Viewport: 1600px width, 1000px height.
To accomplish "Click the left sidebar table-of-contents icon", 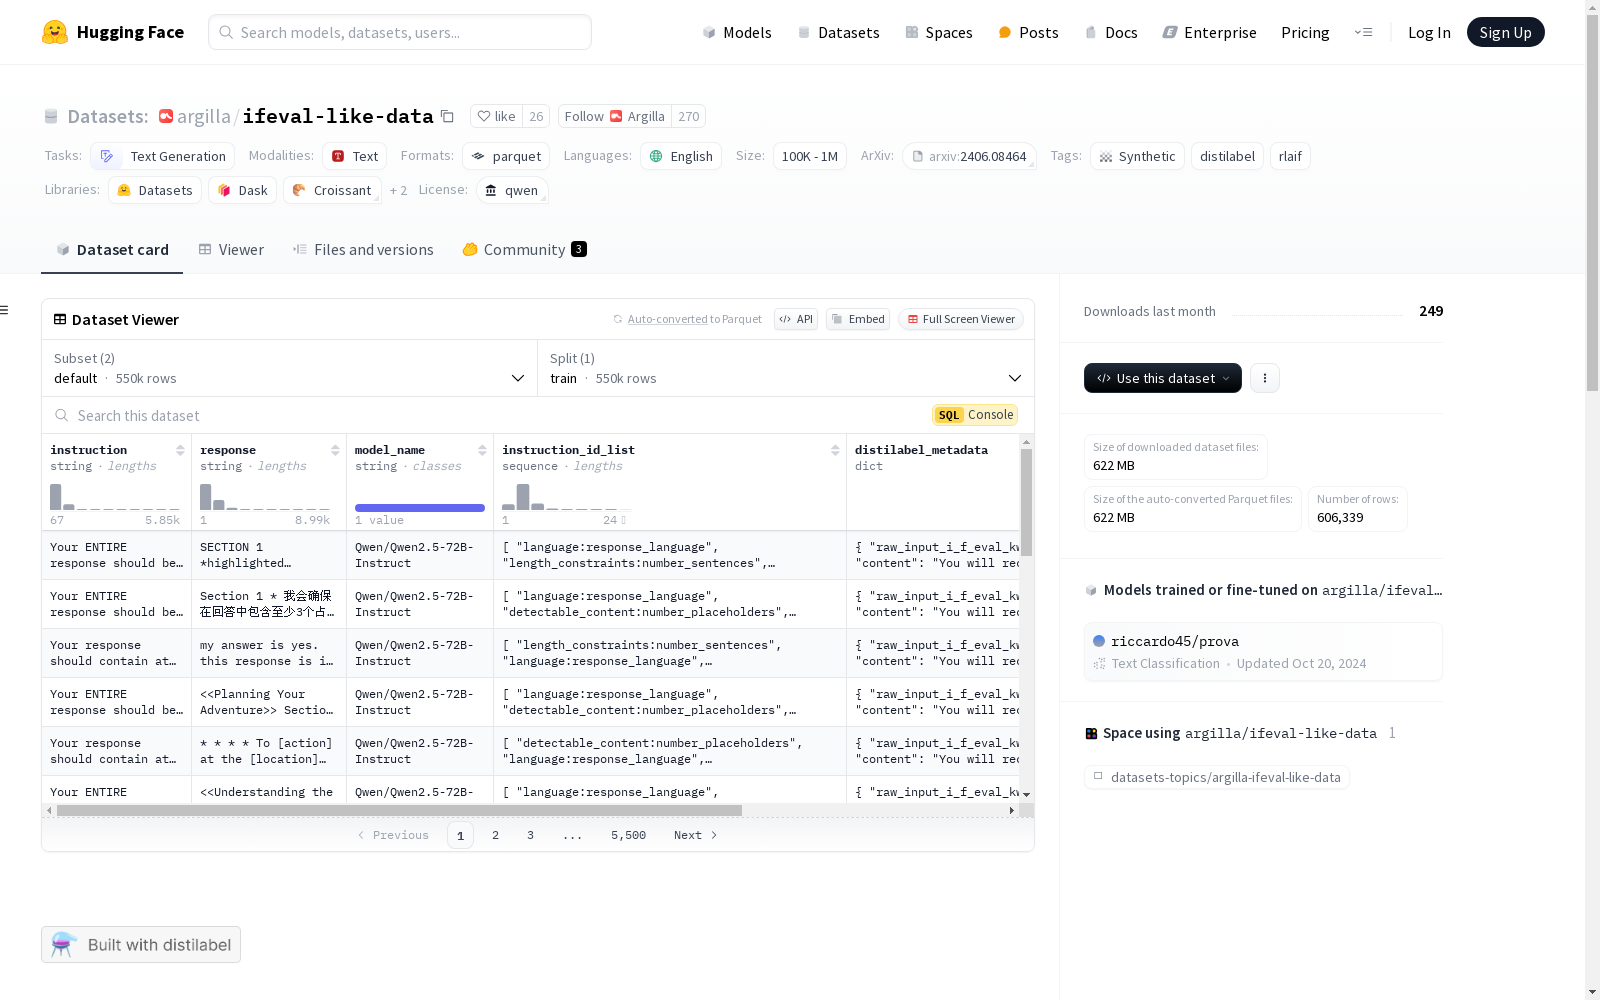I will click(x=5, y=310).
